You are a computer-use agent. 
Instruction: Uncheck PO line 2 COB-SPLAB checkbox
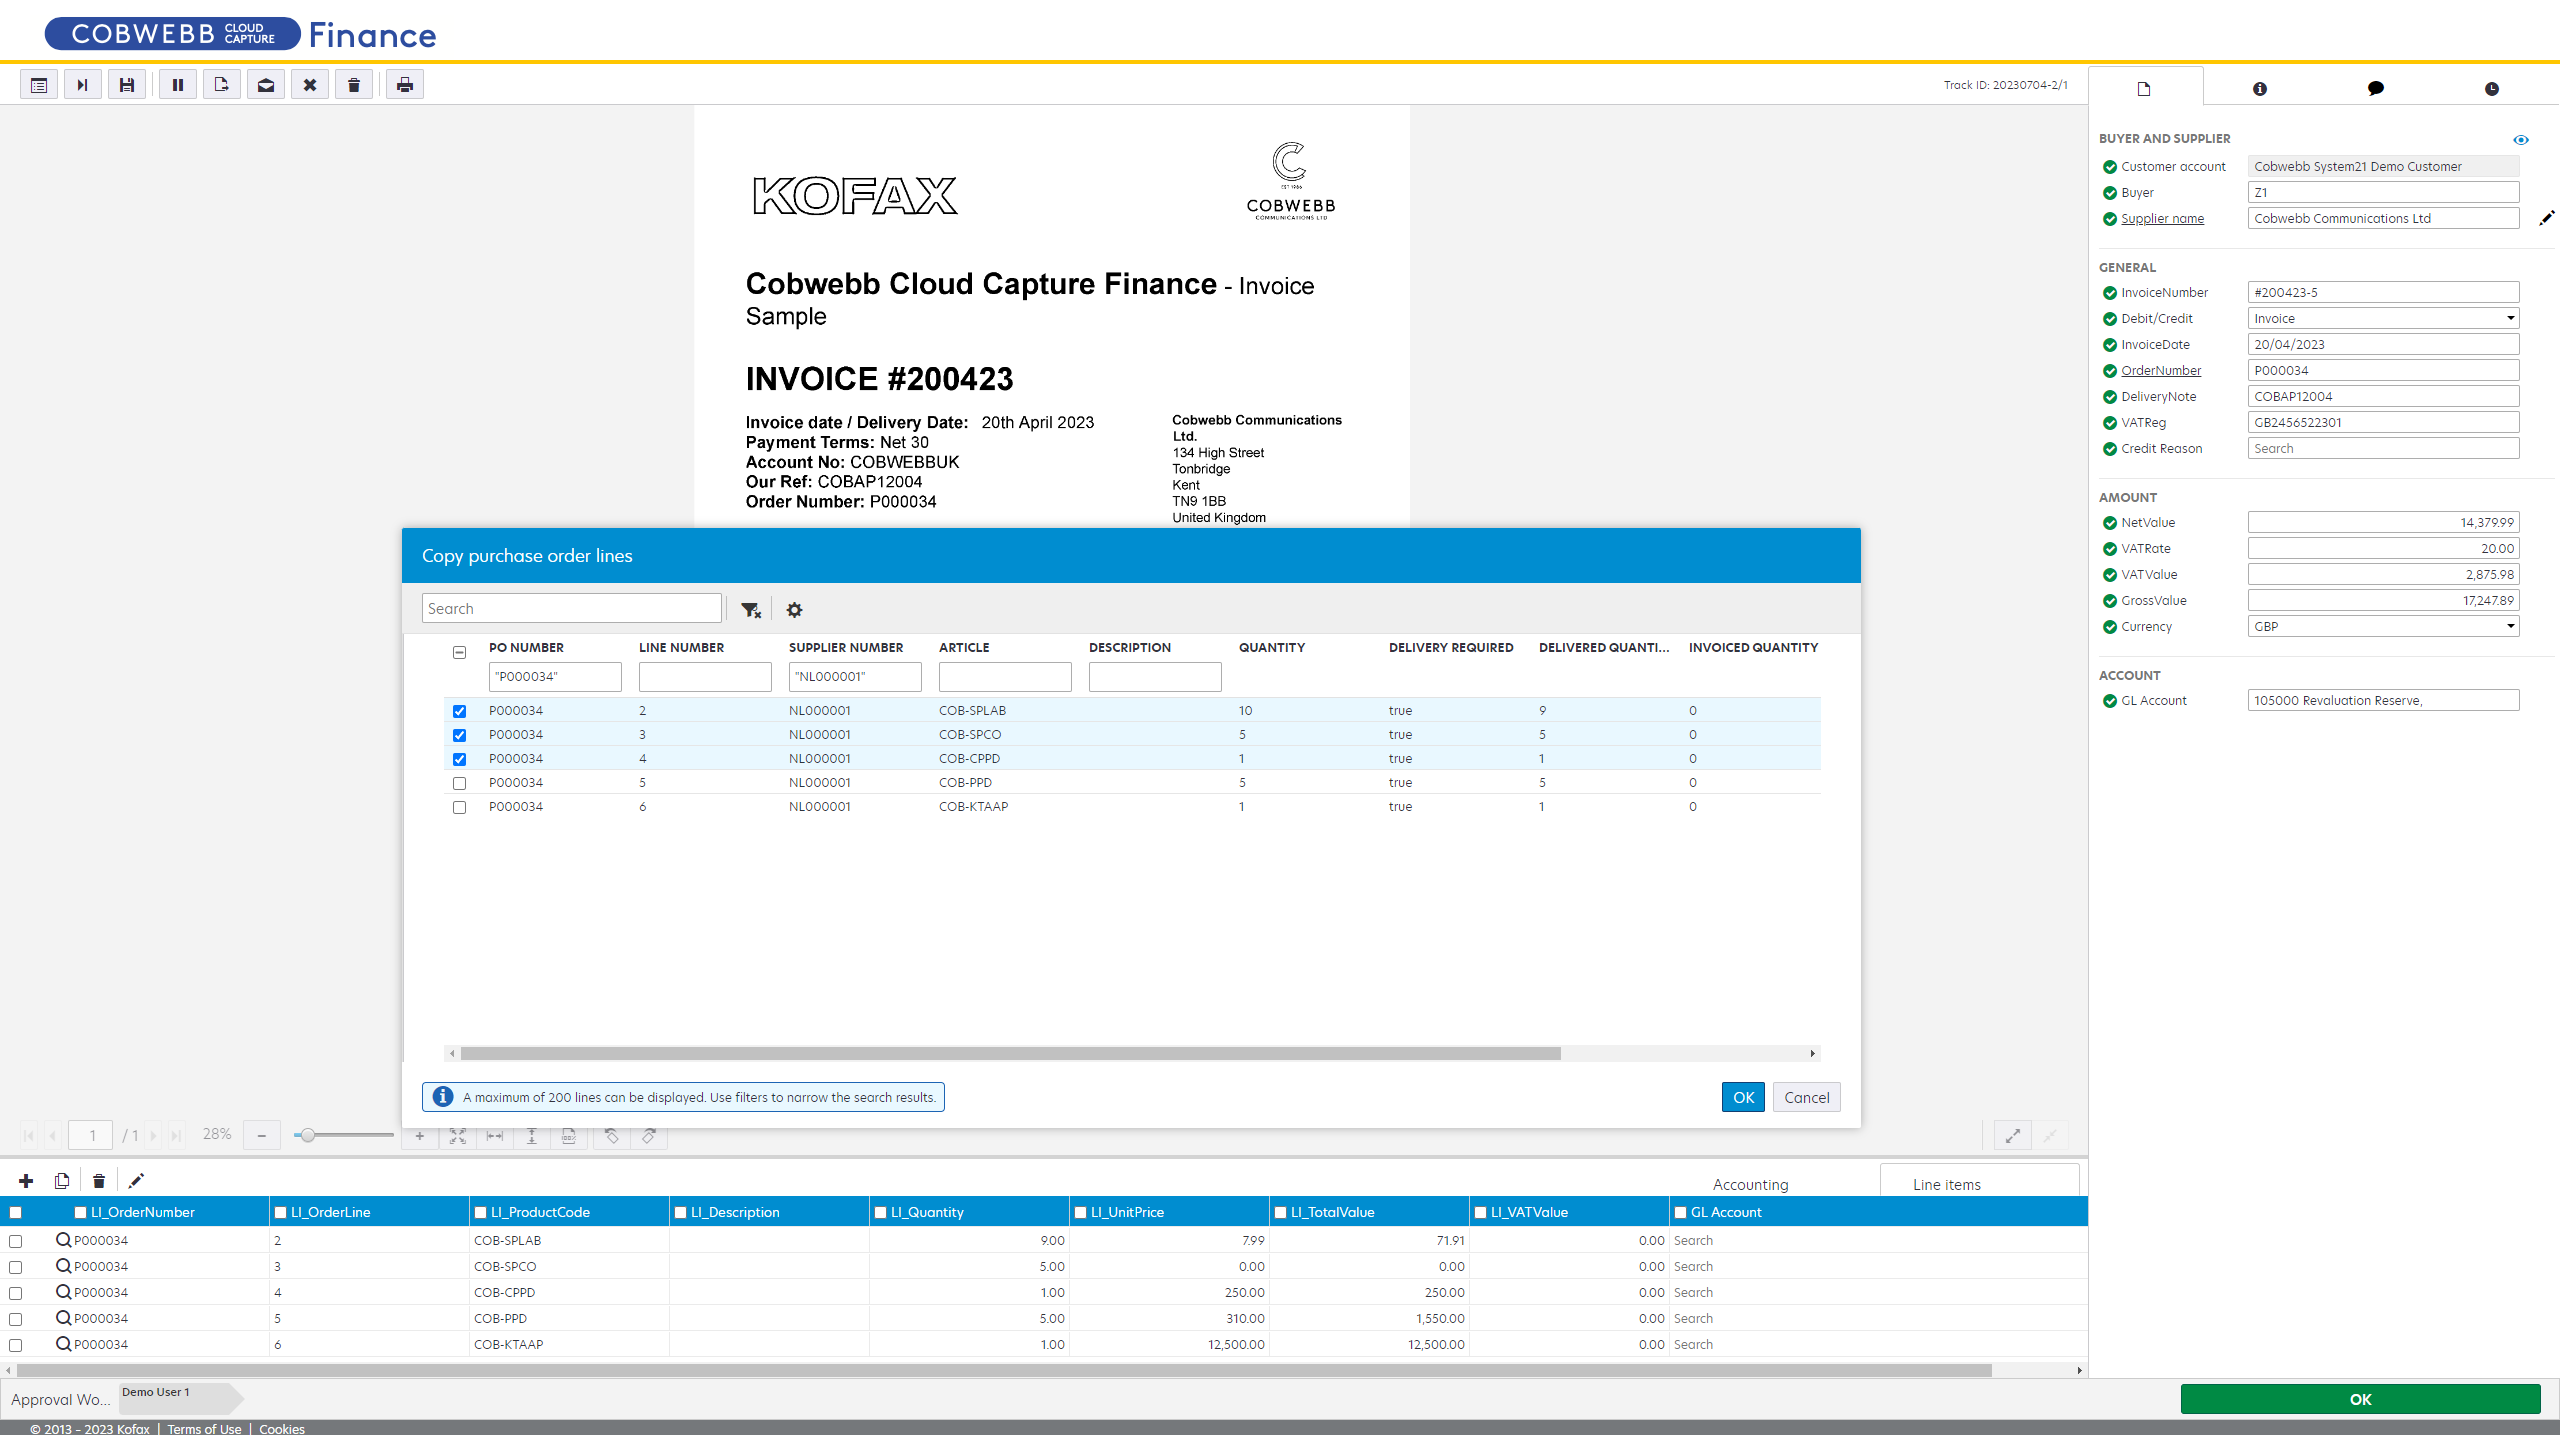click(x=459, y=711)
